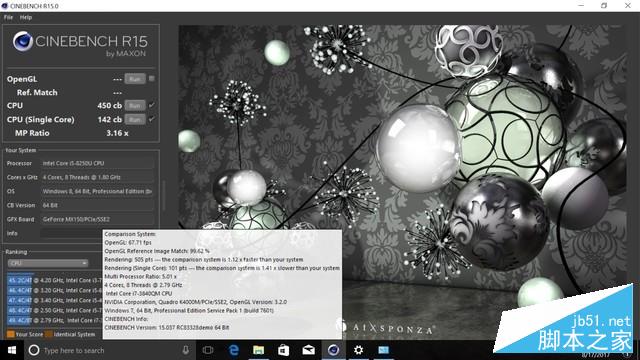
Task: Select ranking entry 46 at 3.20 GHz
Action: coord(55,290)
